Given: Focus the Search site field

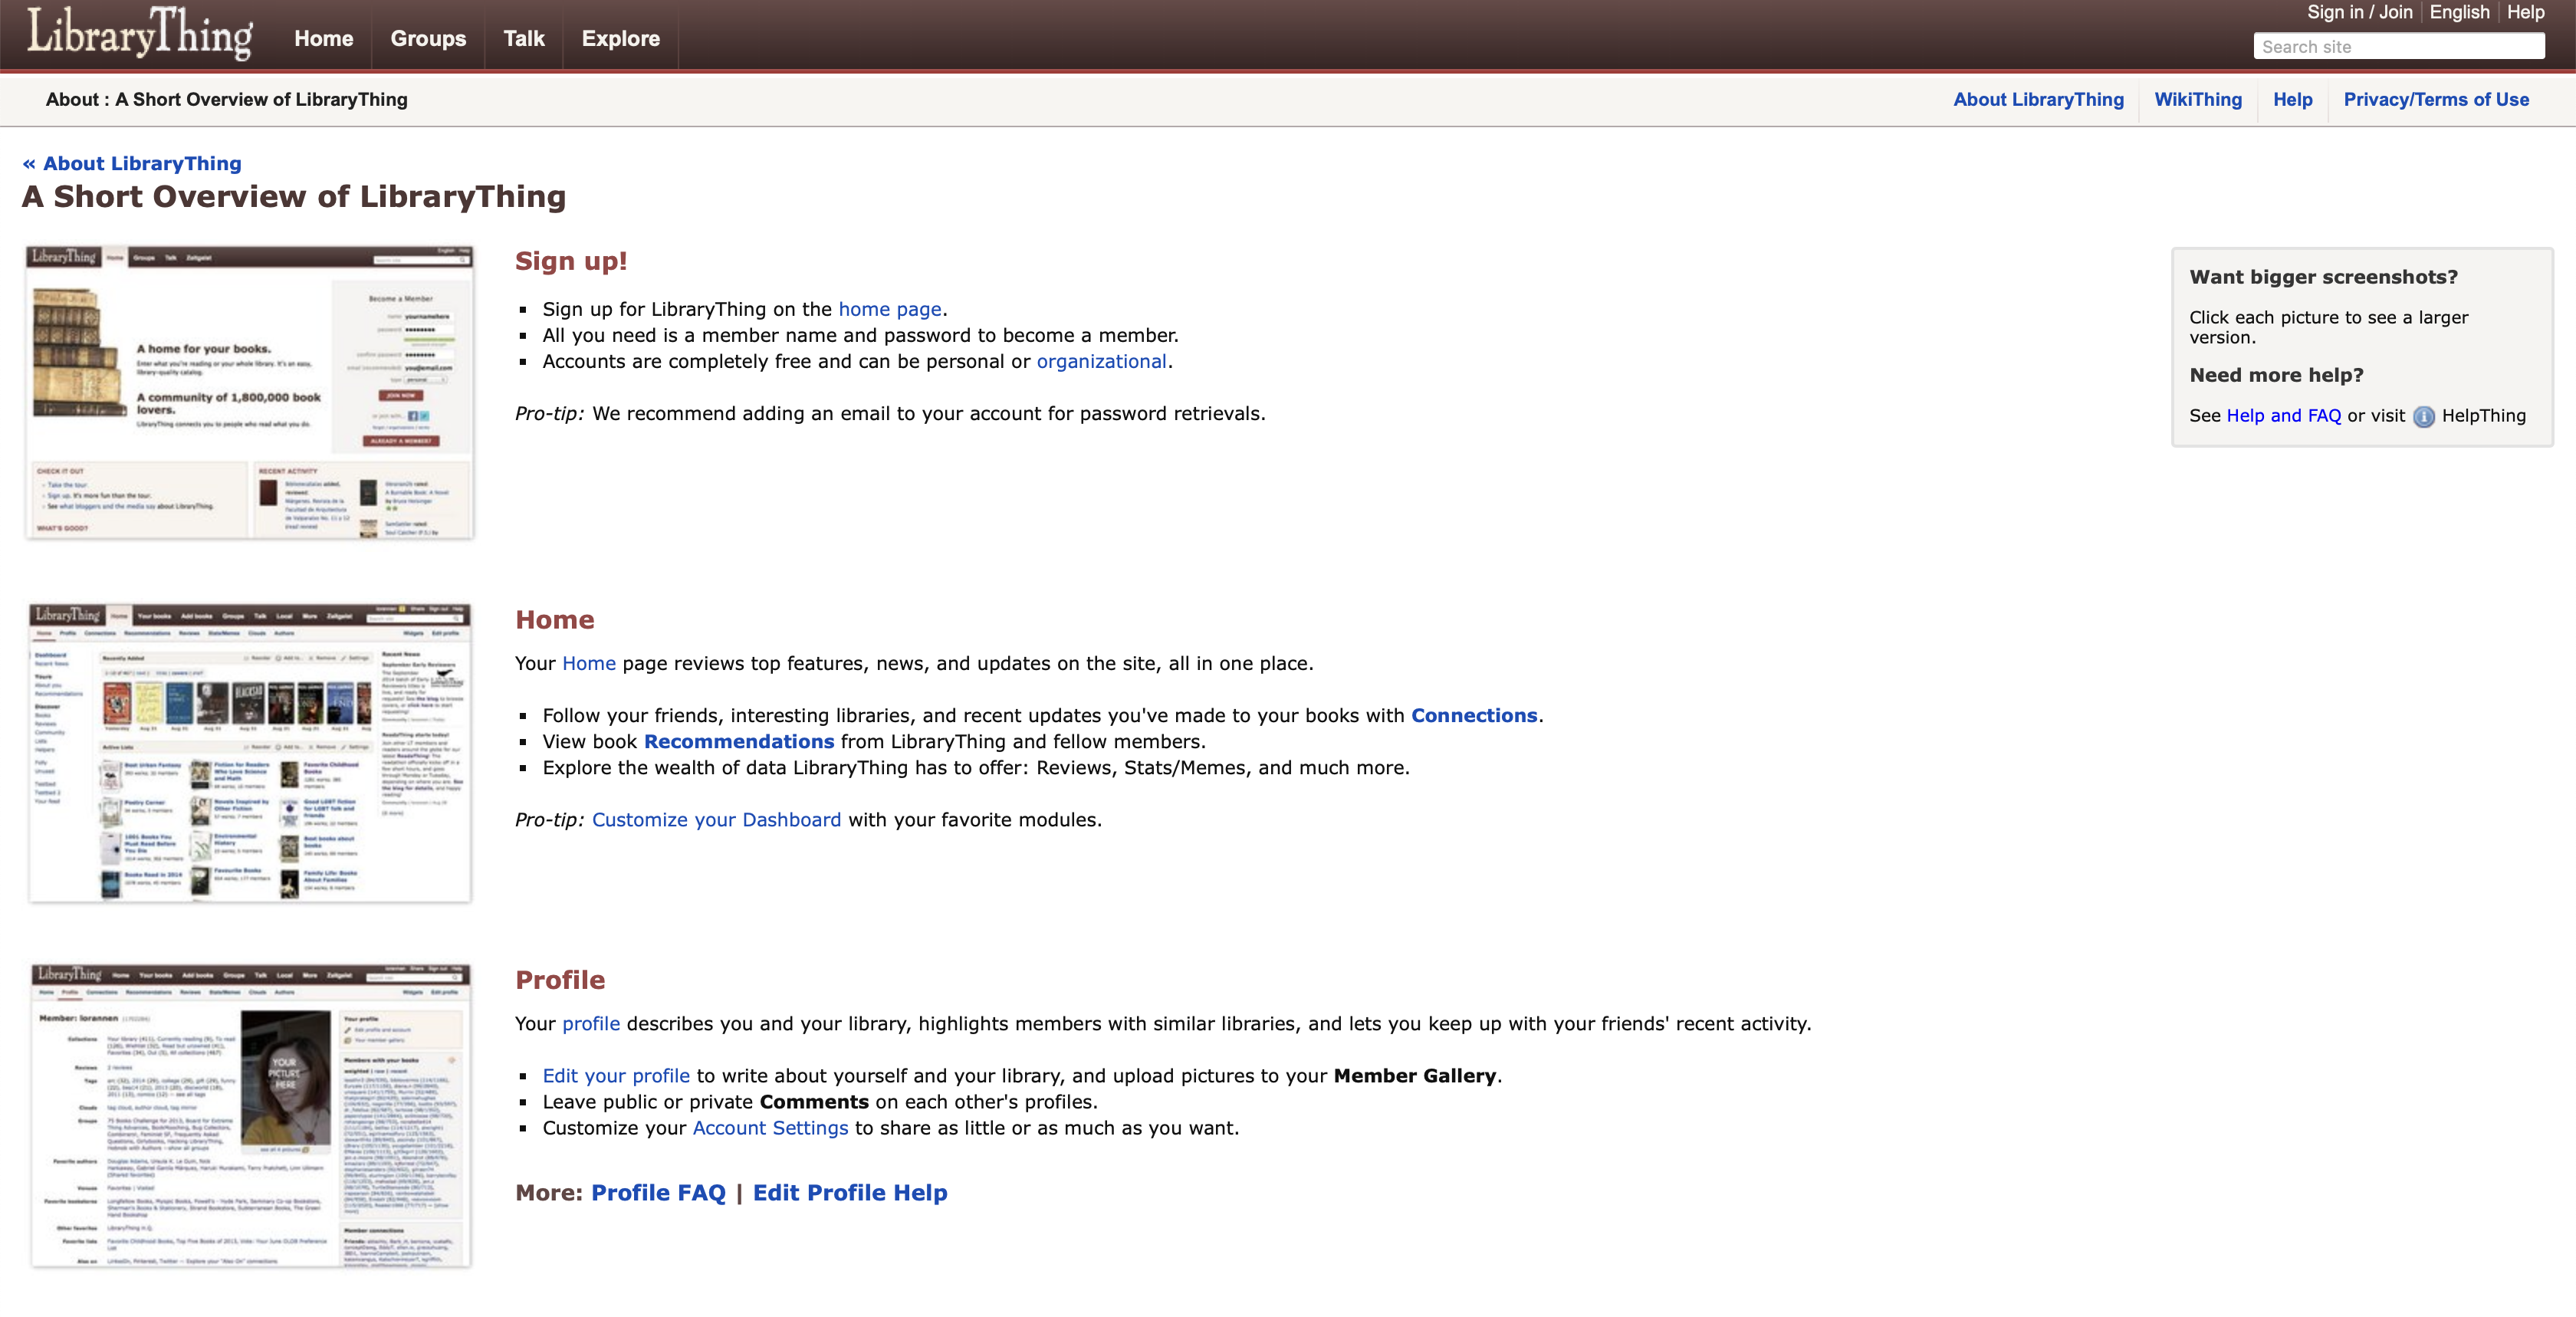Looking at the screenshot, I should pyautogui.click(x=2398, y=47).
